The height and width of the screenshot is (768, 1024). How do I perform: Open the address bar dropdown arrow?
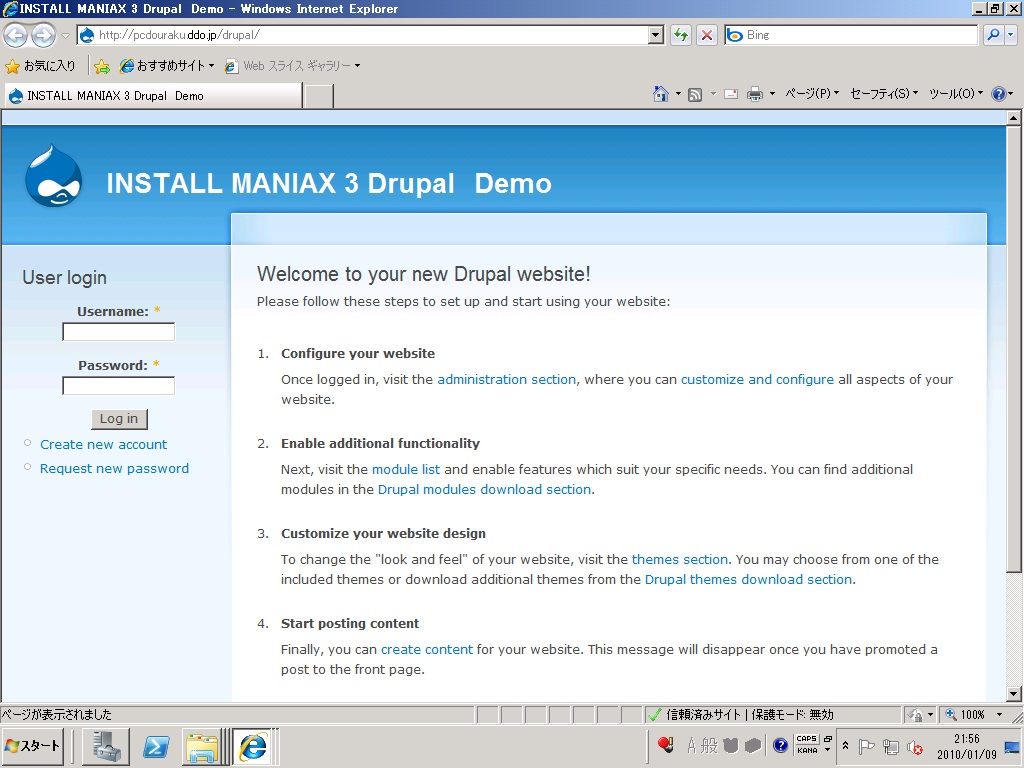point(655,34)
